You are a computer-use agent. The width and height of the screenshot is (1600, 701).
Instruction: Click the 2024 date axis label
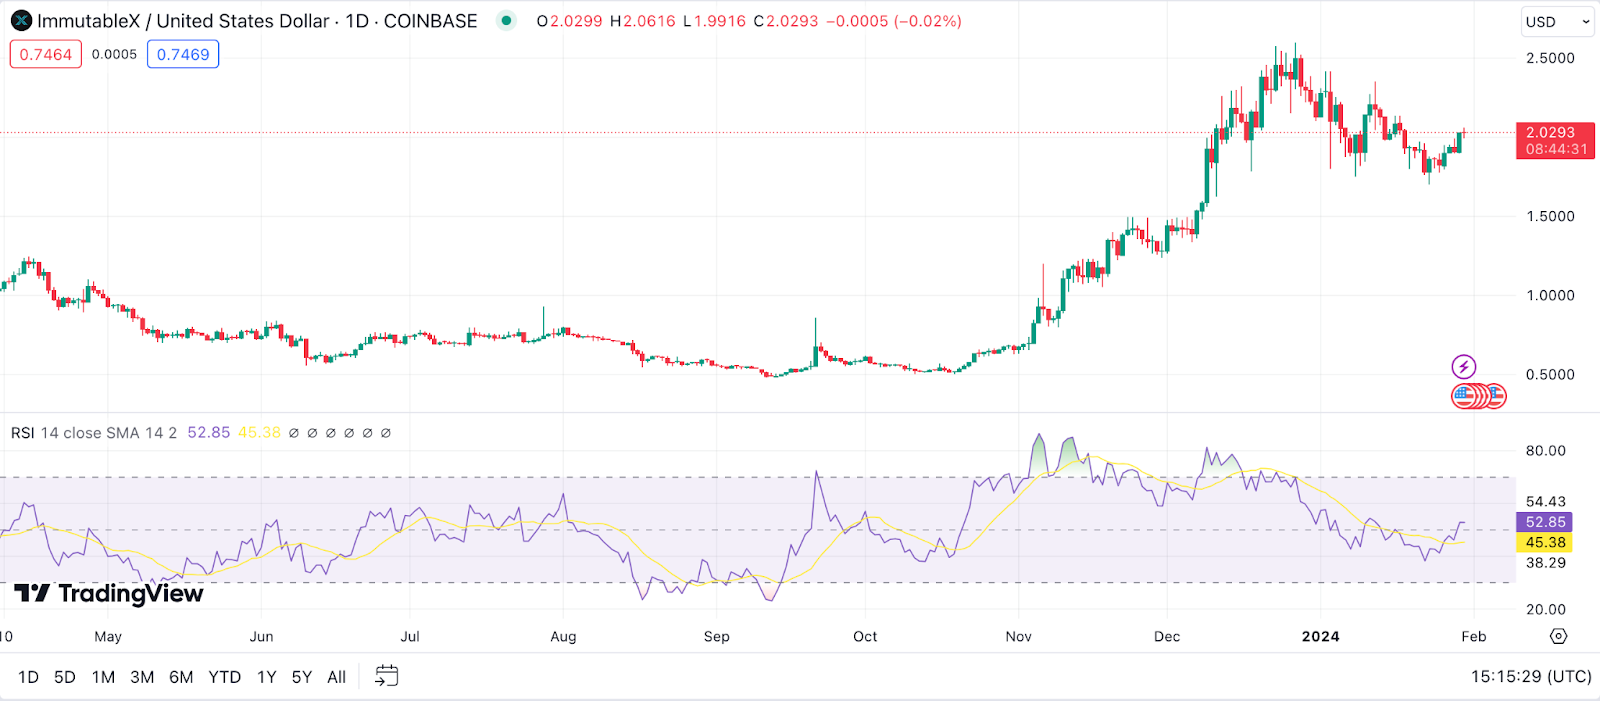1320,636
